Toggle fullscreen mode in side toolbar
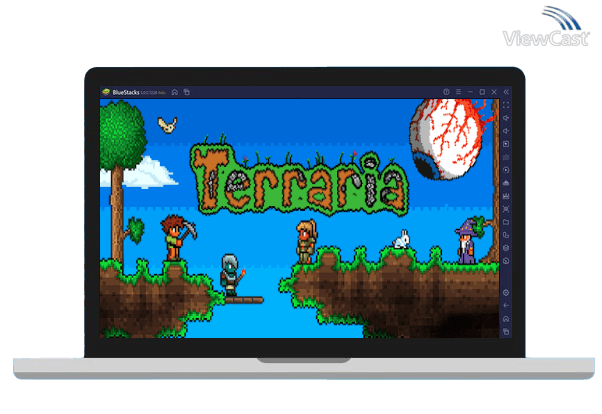The width and height of the screenshot is (602, 414). pyautogui.click(x=506, y=105)
